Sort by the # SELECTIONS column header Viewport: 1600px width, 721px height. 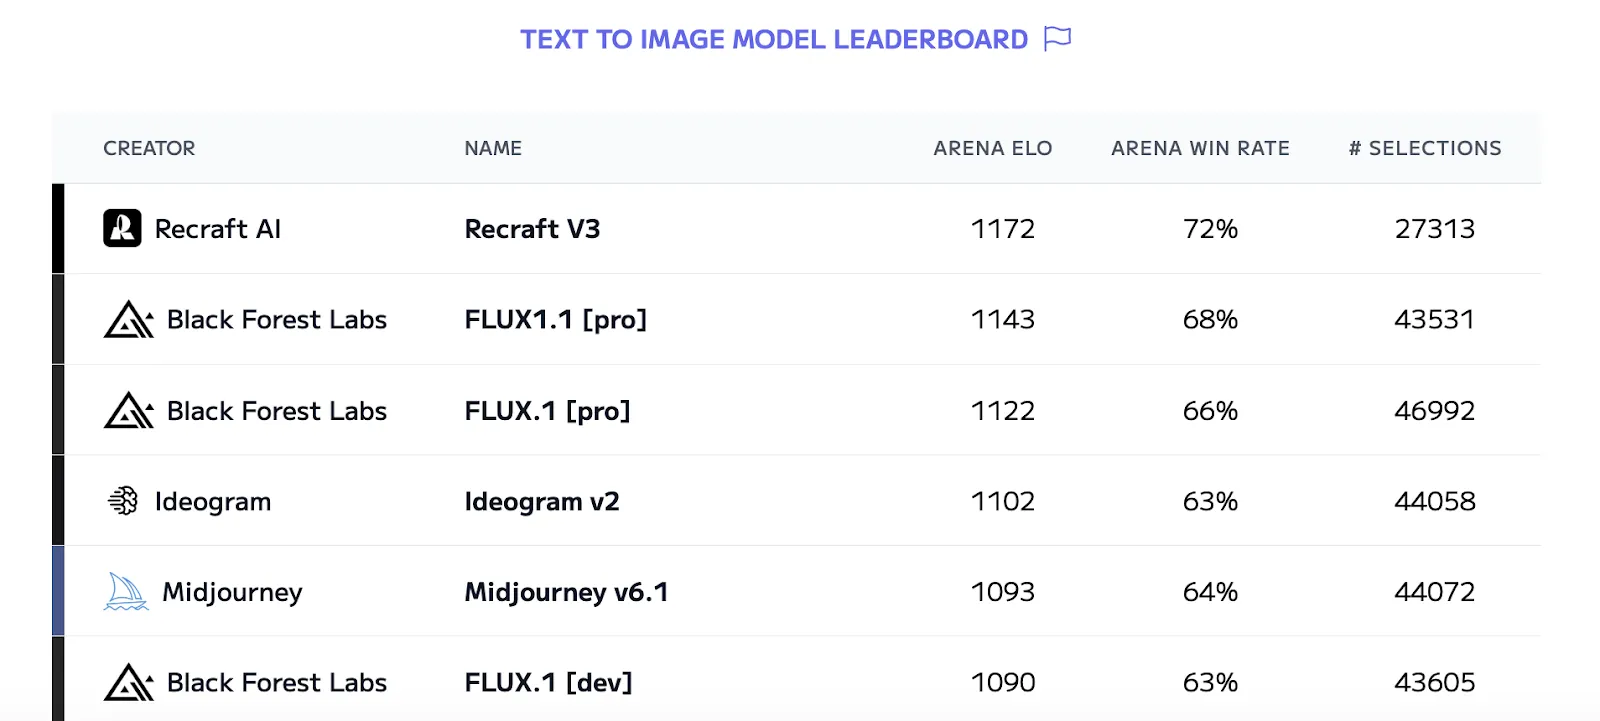tap(1425, 148)
